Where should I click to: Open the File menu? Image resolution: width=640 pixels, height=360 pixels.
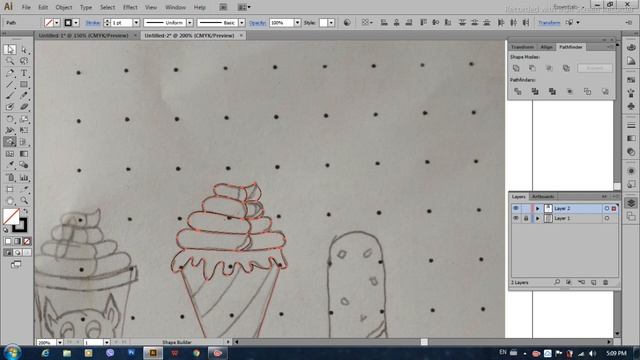pyautogui.click(x=26, y=7)
